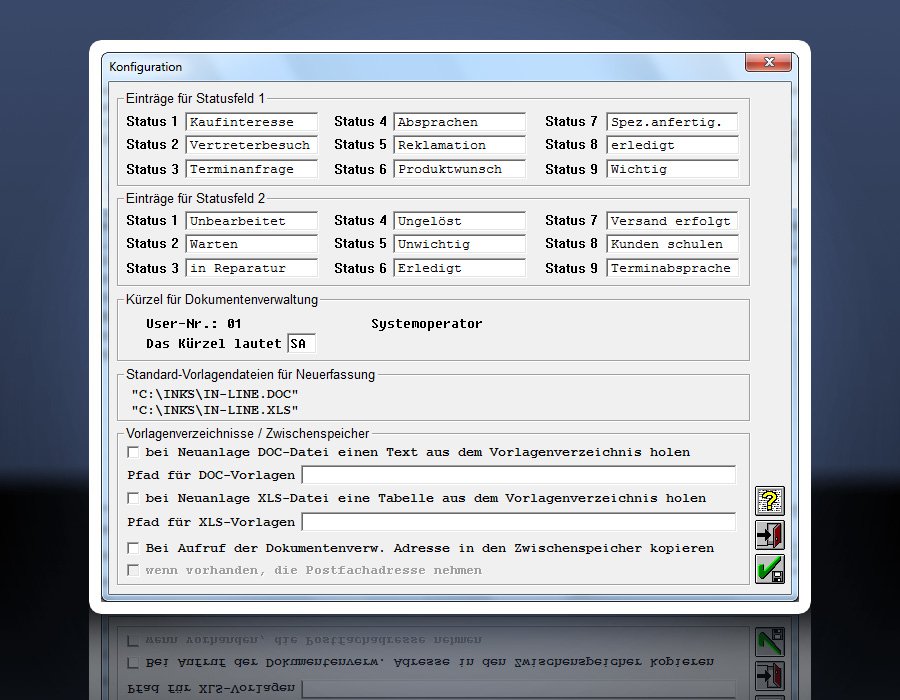The image size is (900, 700).
Task: Edit the Kaufinteresse status field
Action: [251, 122]
